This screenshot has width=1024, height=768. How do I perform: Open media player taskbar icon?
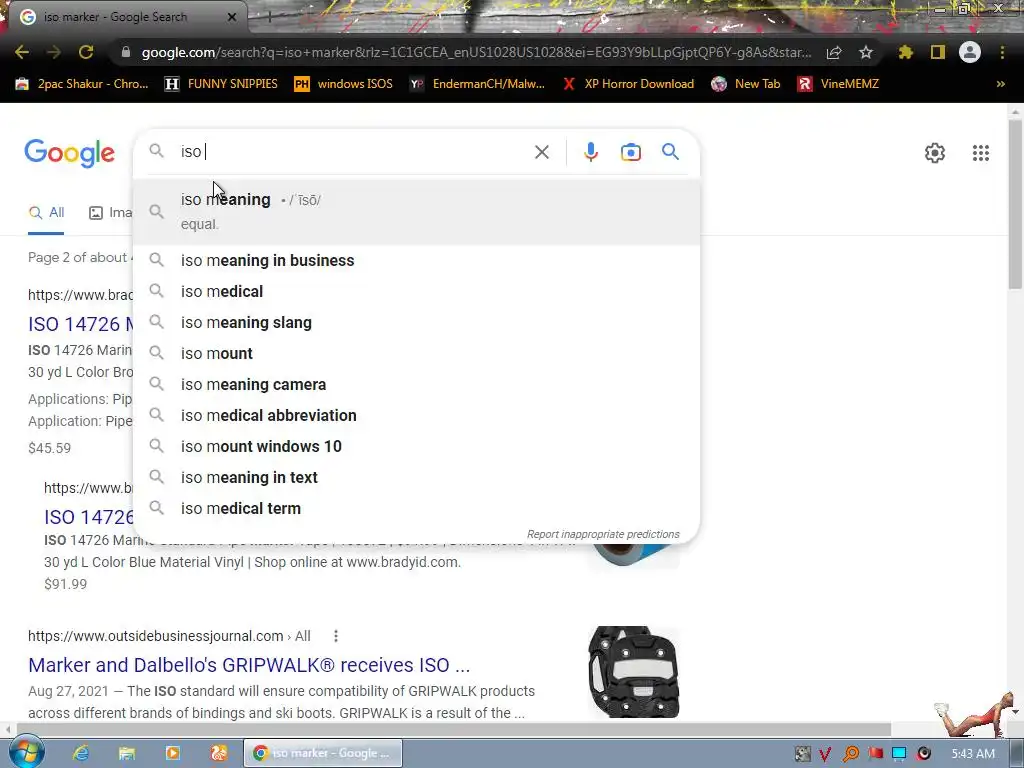pos(173,753)
